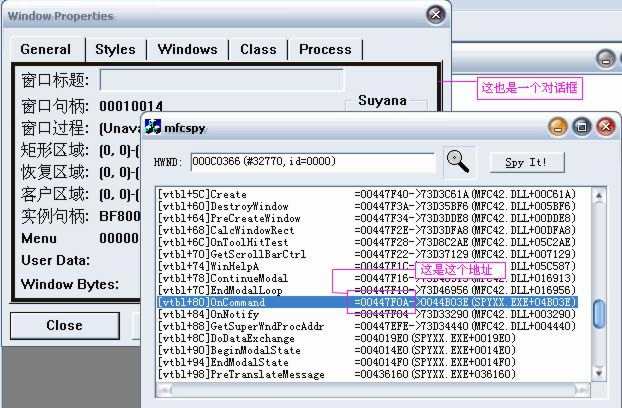
Task: Click the Close button in Window Properties
Action: coord(64,325)
